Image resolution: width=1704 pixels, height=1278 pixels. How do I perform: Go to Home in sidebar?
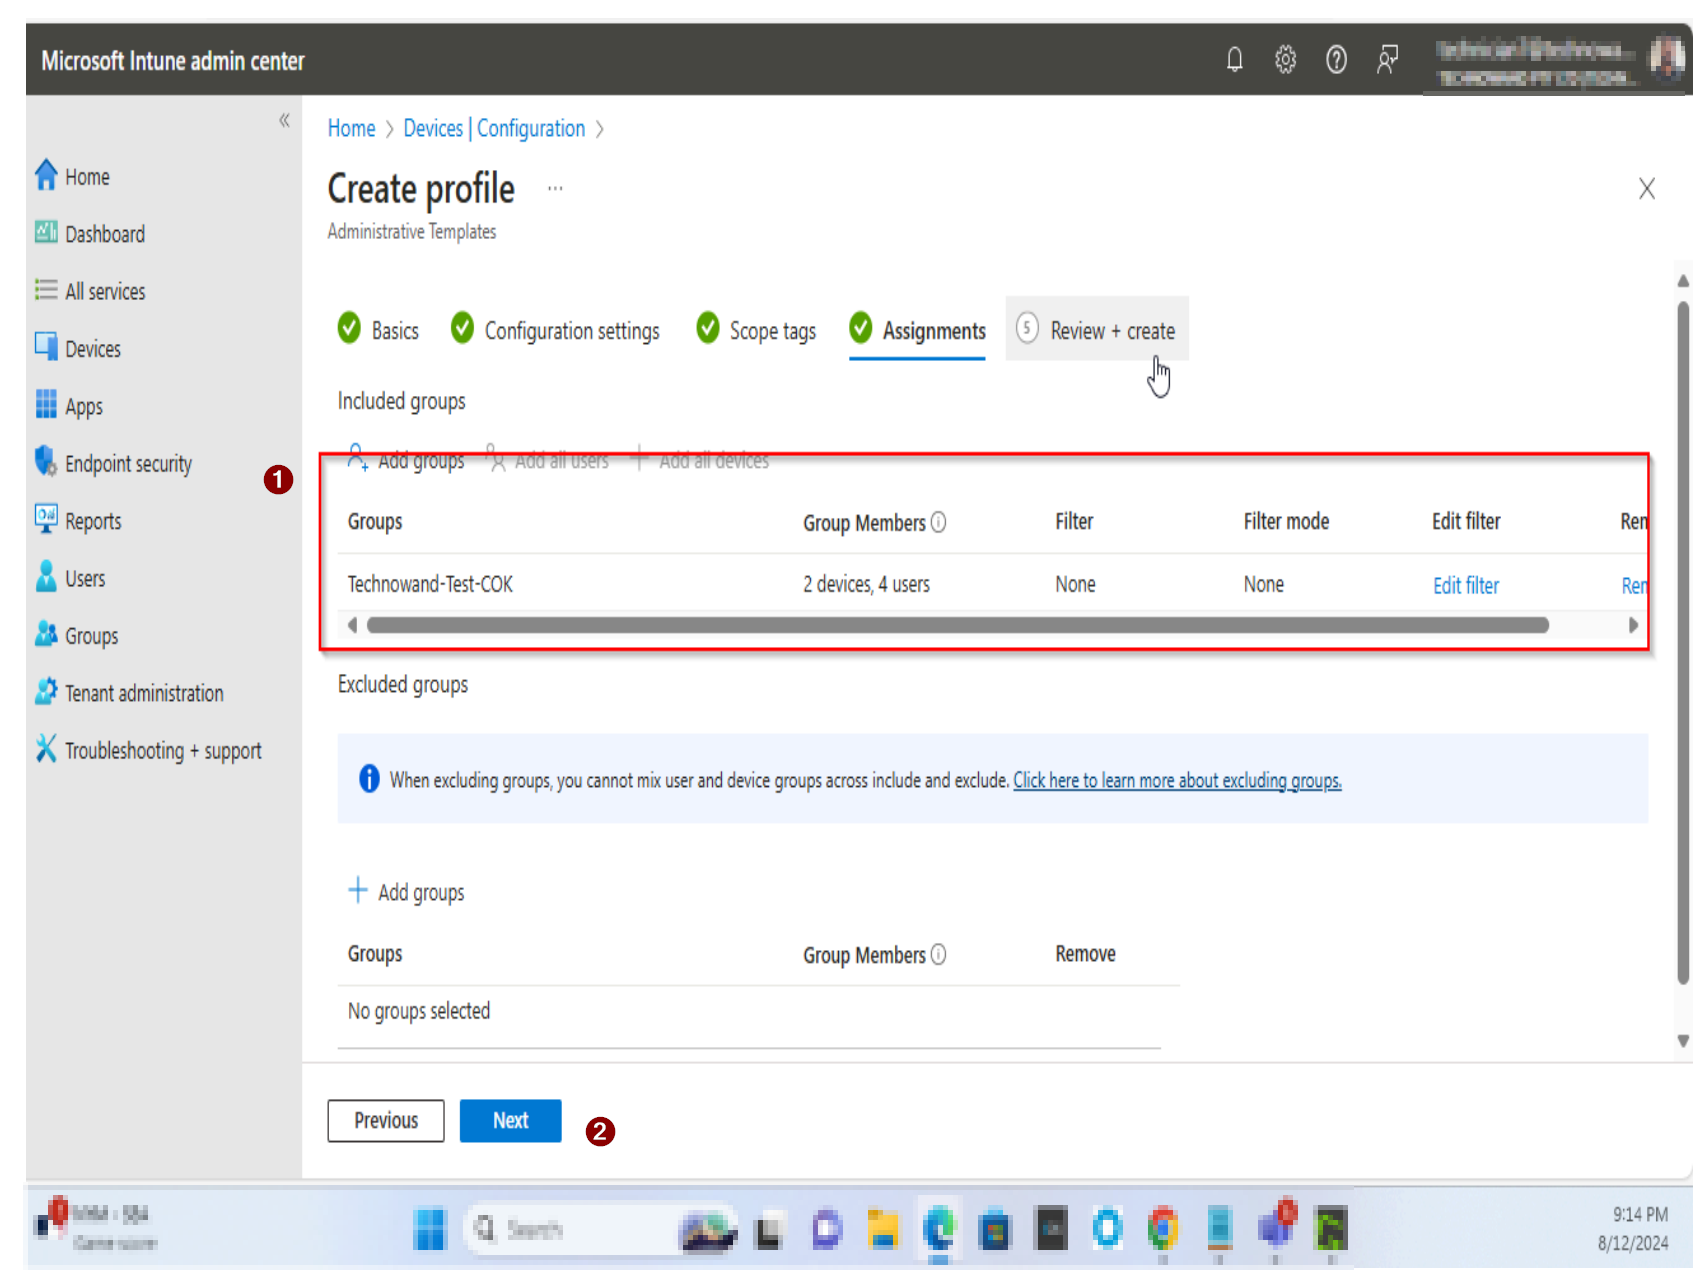click(87, 177)
